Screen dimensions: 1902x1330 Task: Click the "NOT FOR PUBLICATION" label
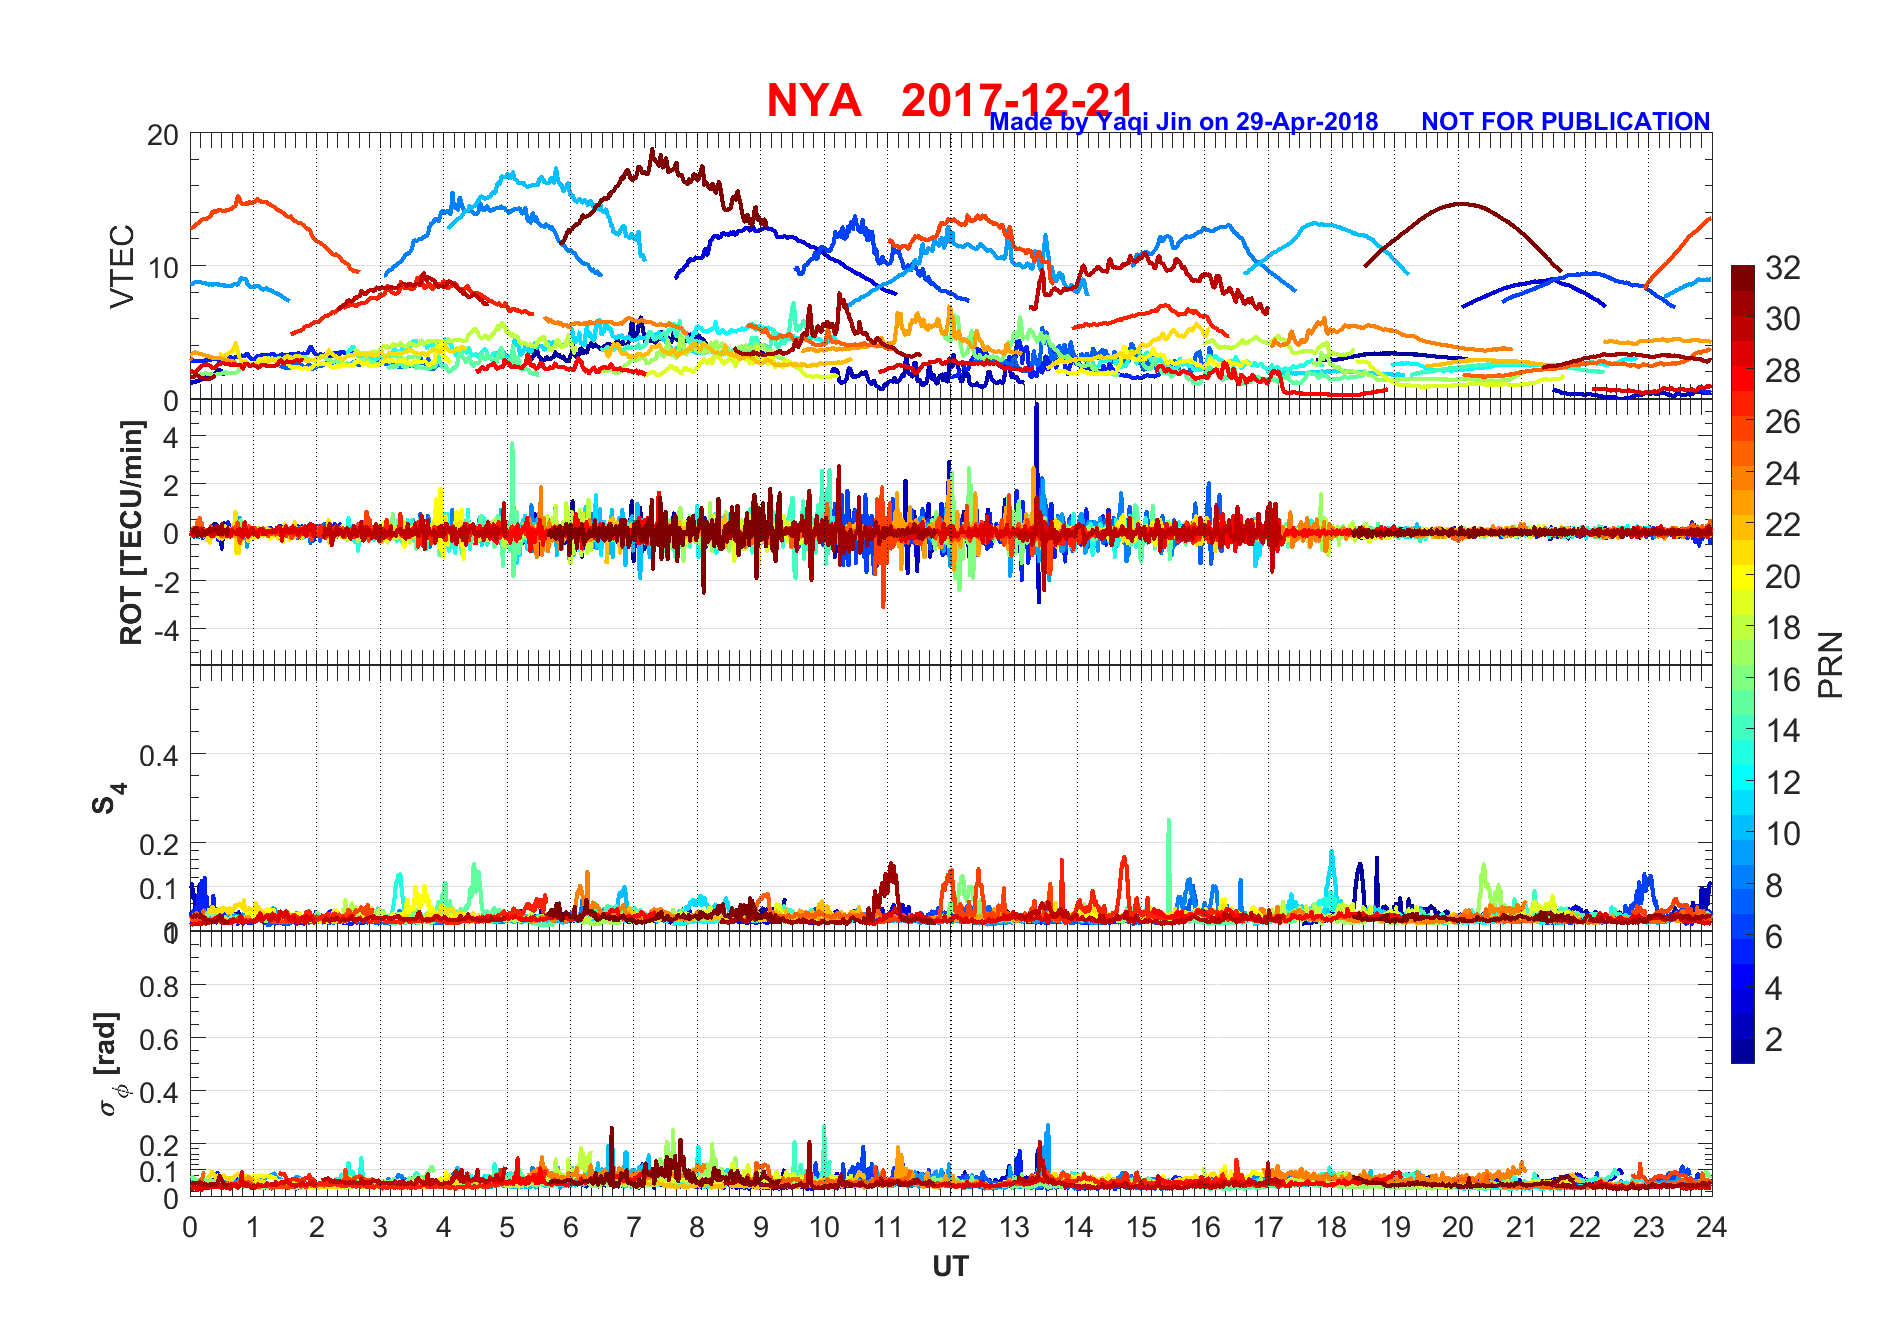click(1565, 122)
